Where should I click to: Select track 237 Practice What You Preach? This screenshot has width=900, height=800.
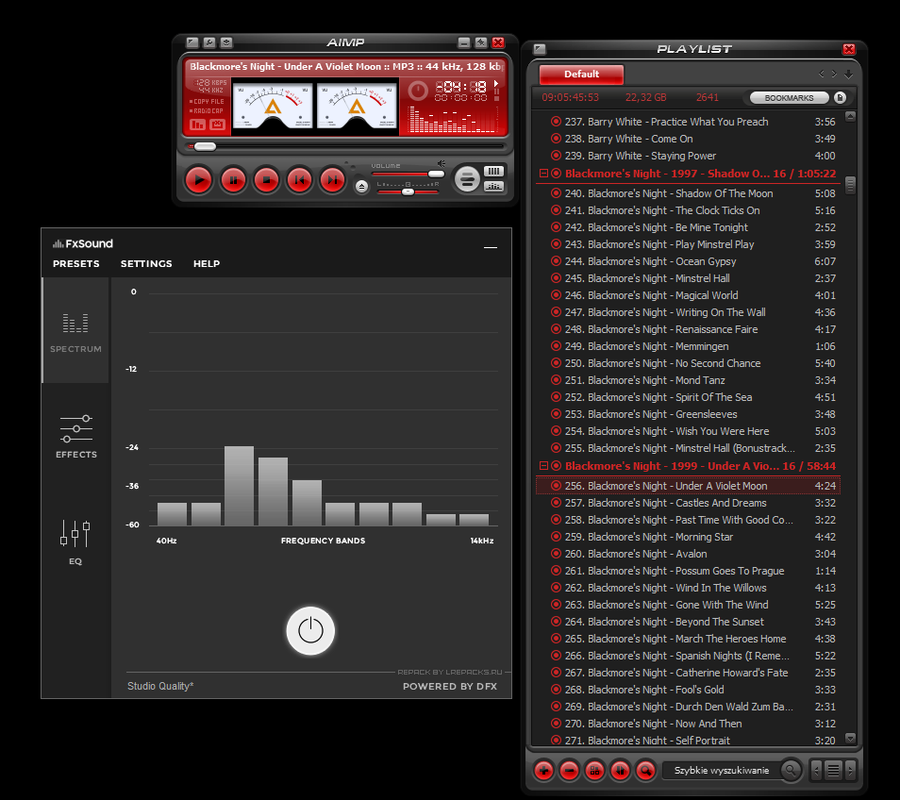[688, 122]
